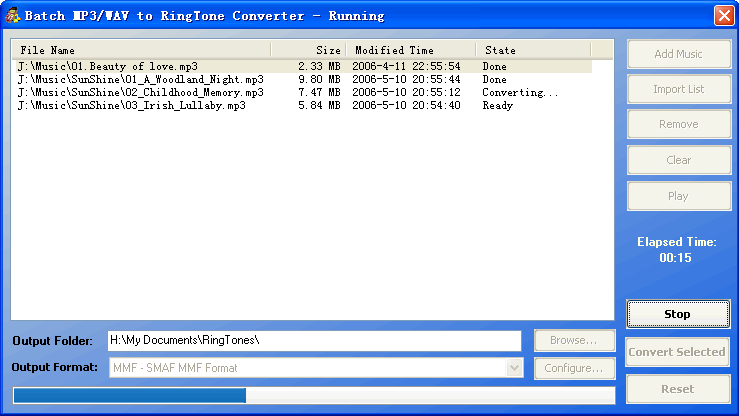This screenshot has width=739, height=416.
Task: Click the Browse... button
Action: click(575, 340)
